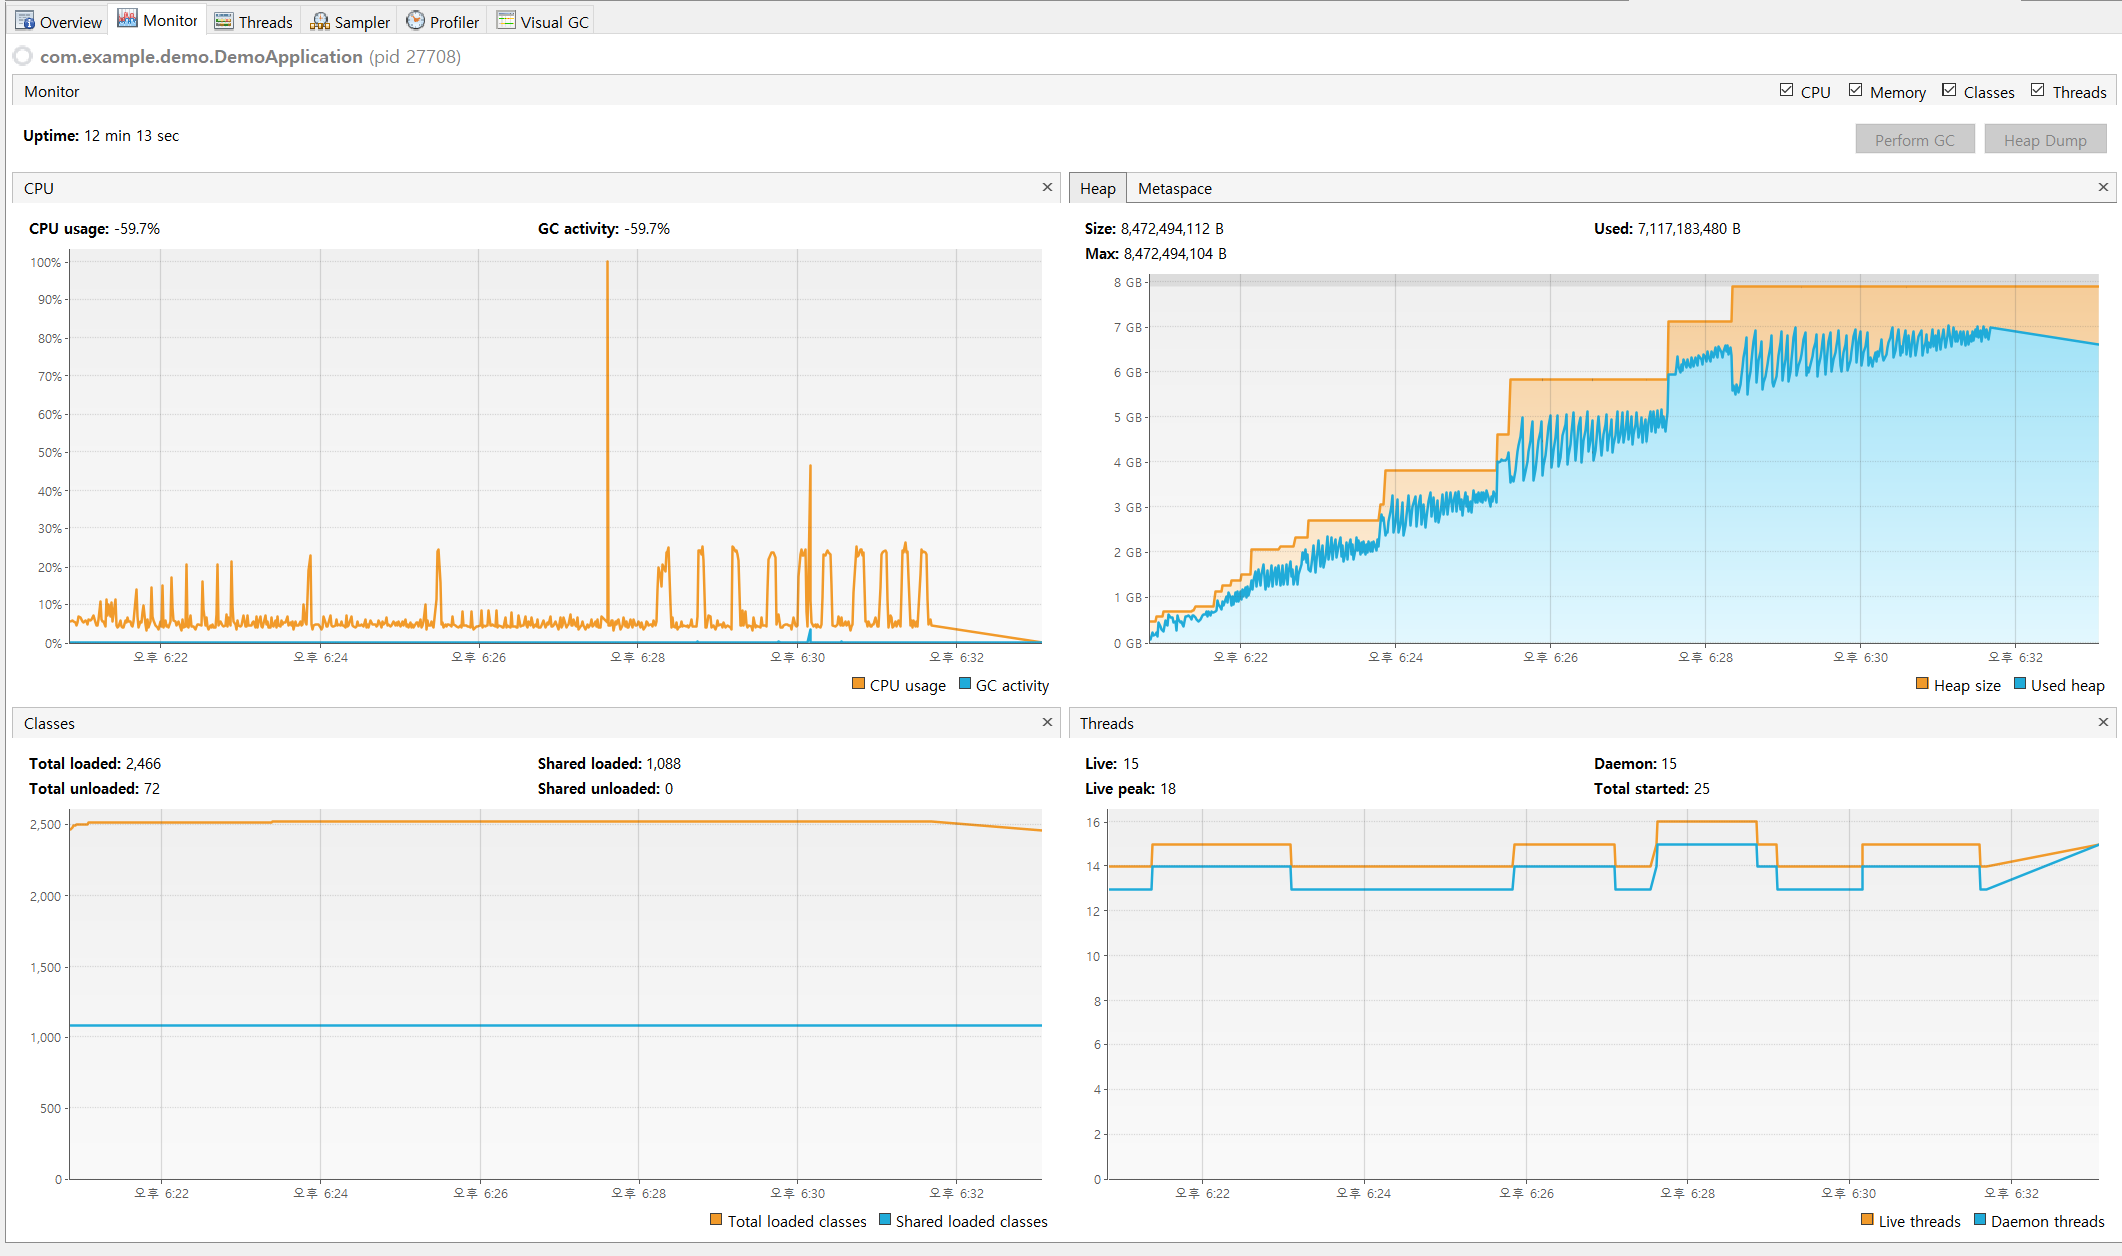
Task: Uncheck the CPU checkbox
Action: click(x=1786, y=90)
